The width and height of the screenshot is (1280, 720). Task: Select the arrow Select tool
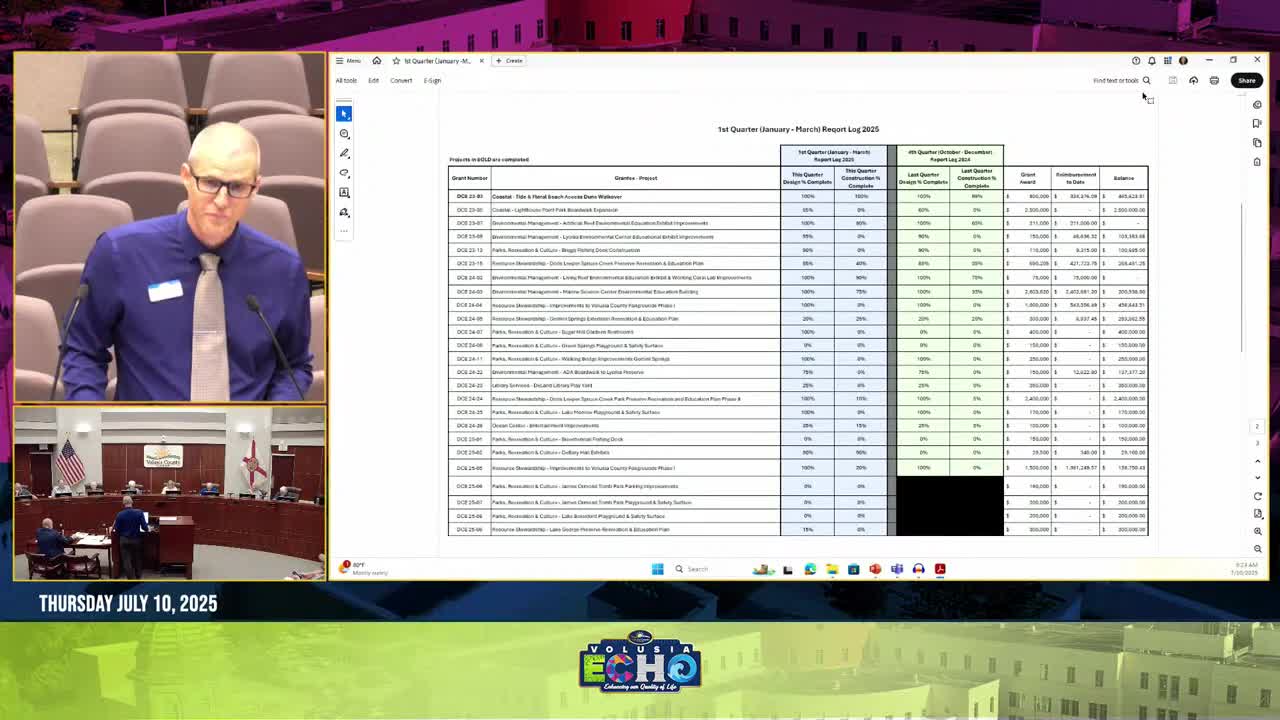344,114
